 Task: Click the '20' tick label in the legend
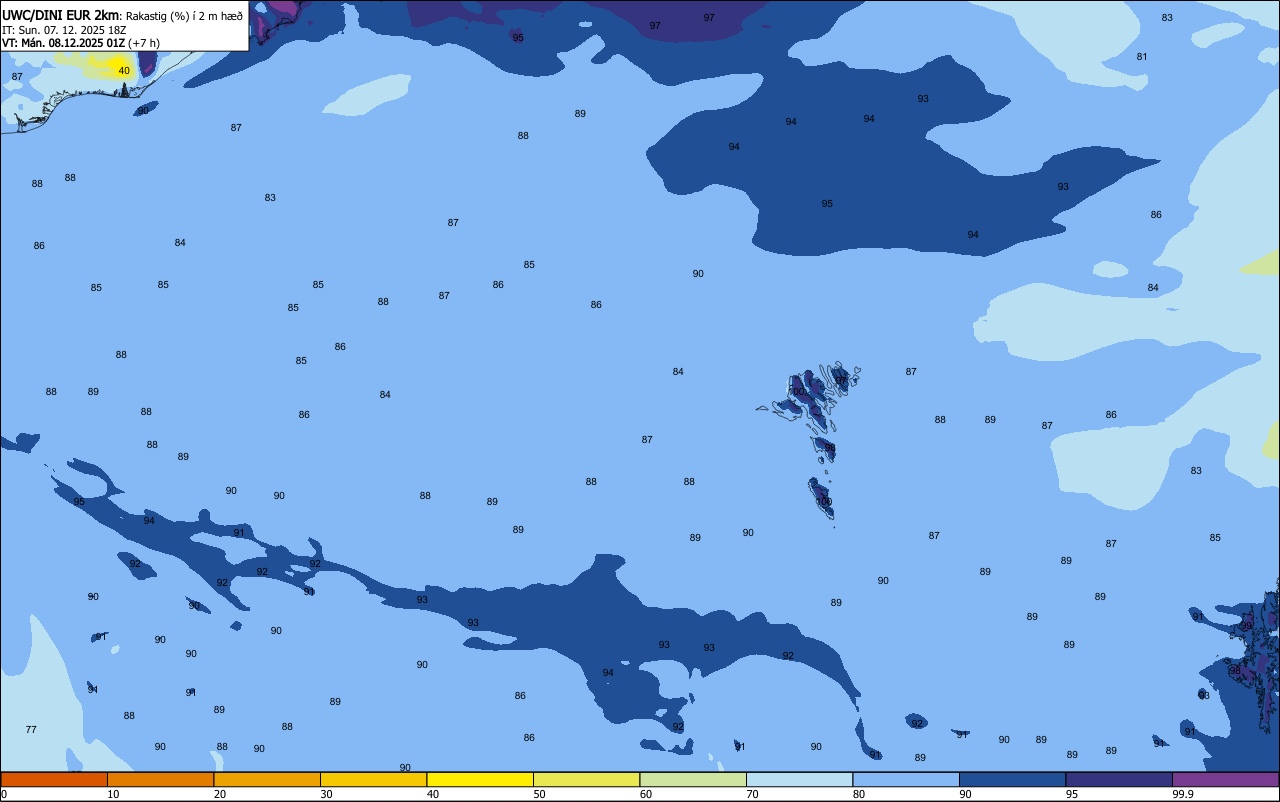220,794
